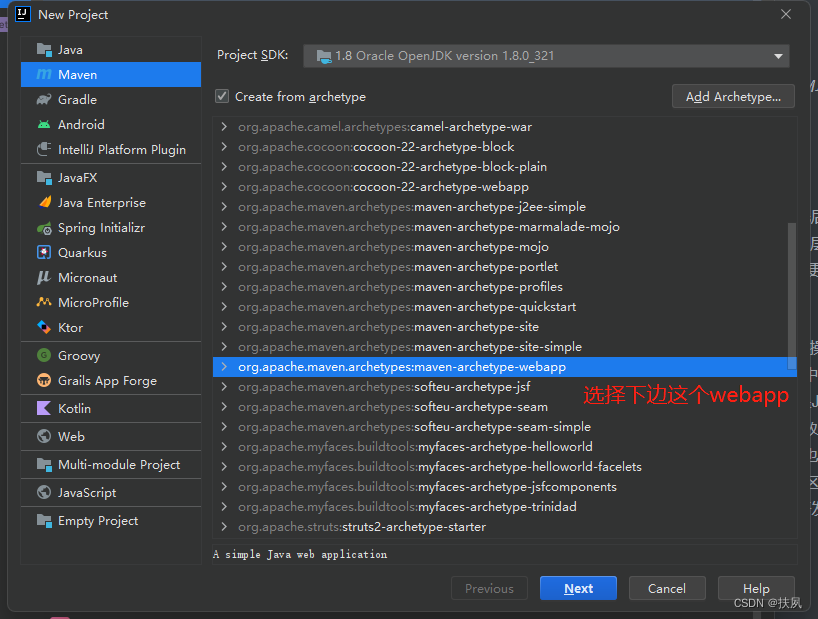
Task: Select maven-archetype-site-simple row
Action: tap(504, 347)
